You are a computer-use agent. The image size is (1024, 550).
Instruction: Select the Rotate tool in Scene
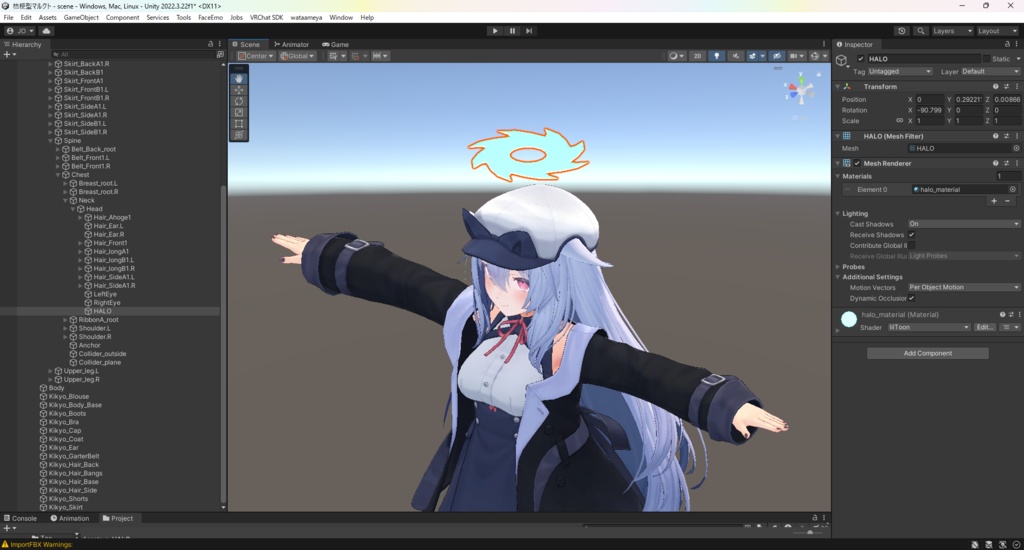pyautogui.click(x=239, y=101)
